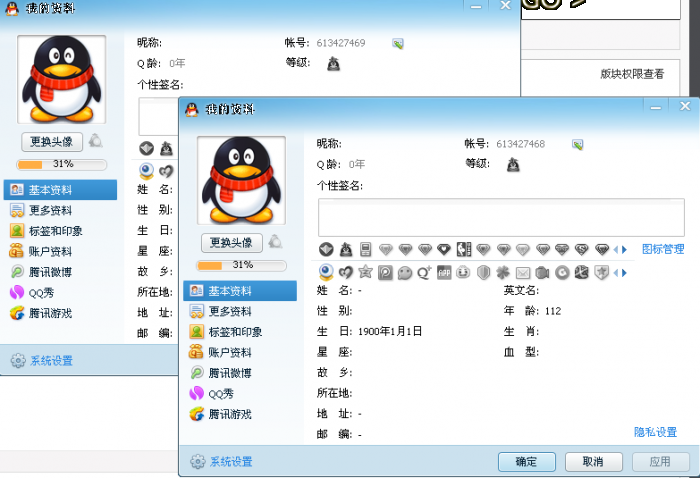This screenshot has width=700, height=478.
Task: Click the round G icon in service row
Action: pos(562,272)
